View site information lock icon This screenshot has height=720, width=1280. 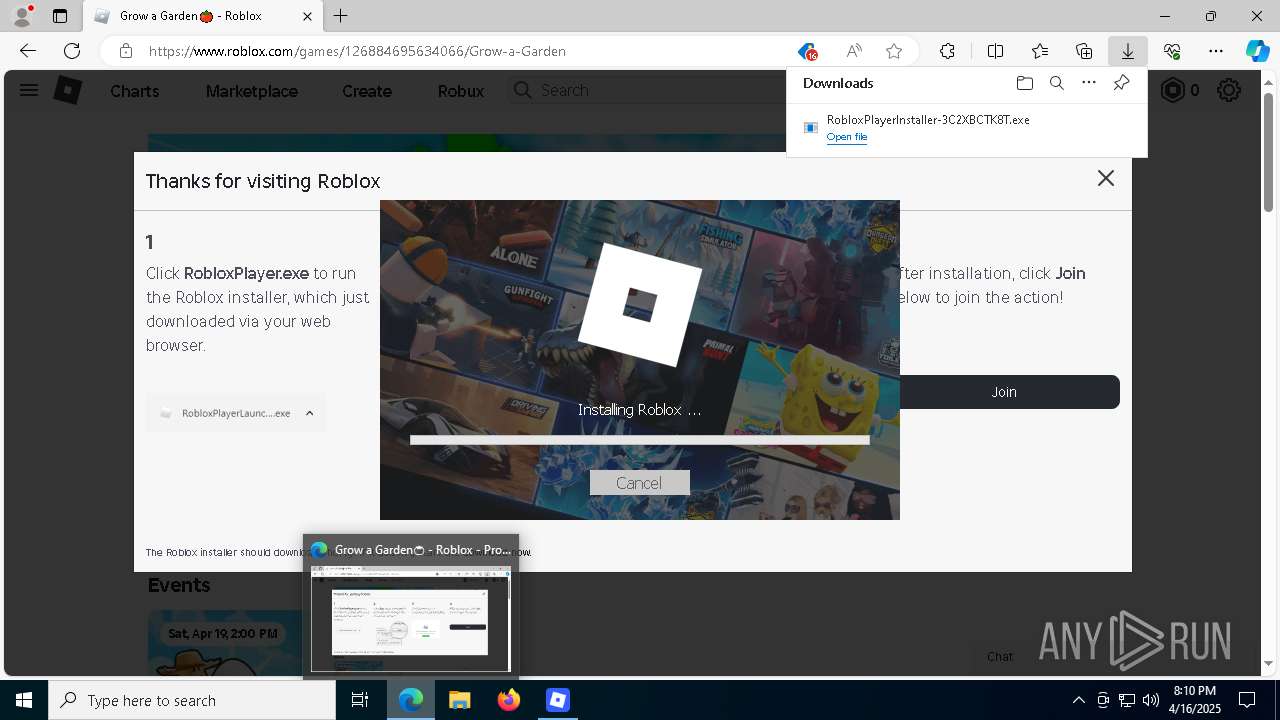click(125, 51)
